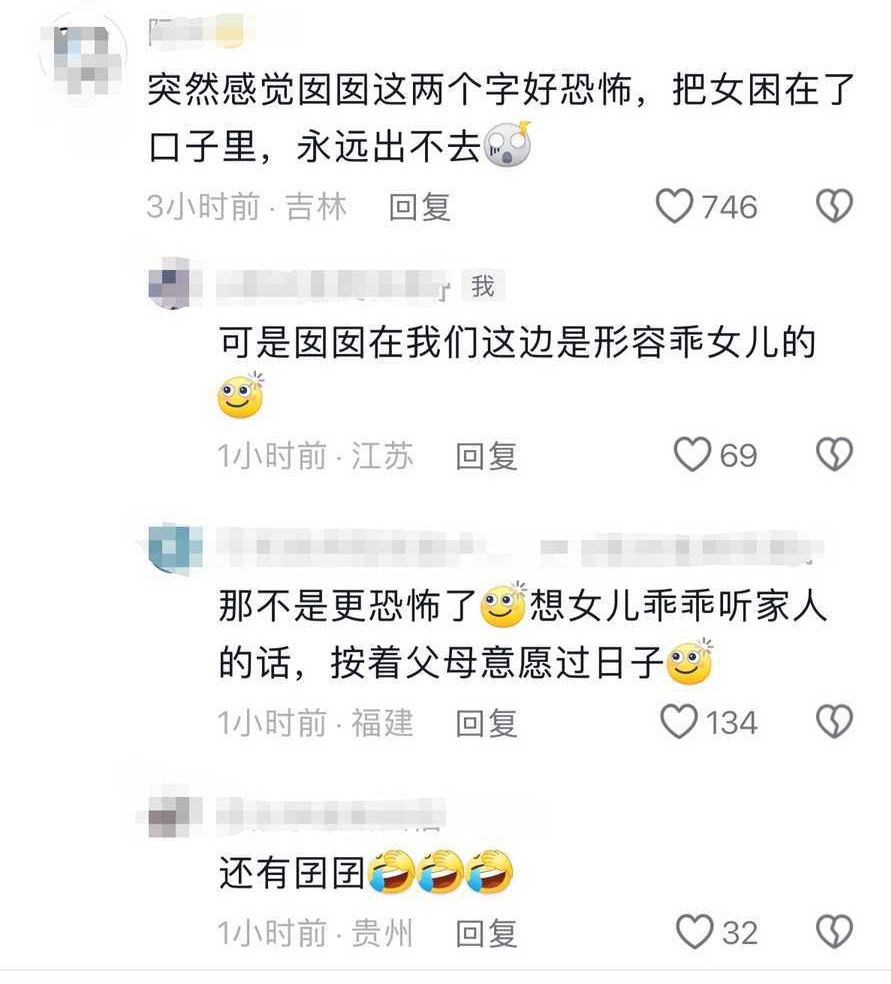Tap broken-heart icon on 贵州 reply
The width and height of the screenshot is (891, 984).
point(835,932)
